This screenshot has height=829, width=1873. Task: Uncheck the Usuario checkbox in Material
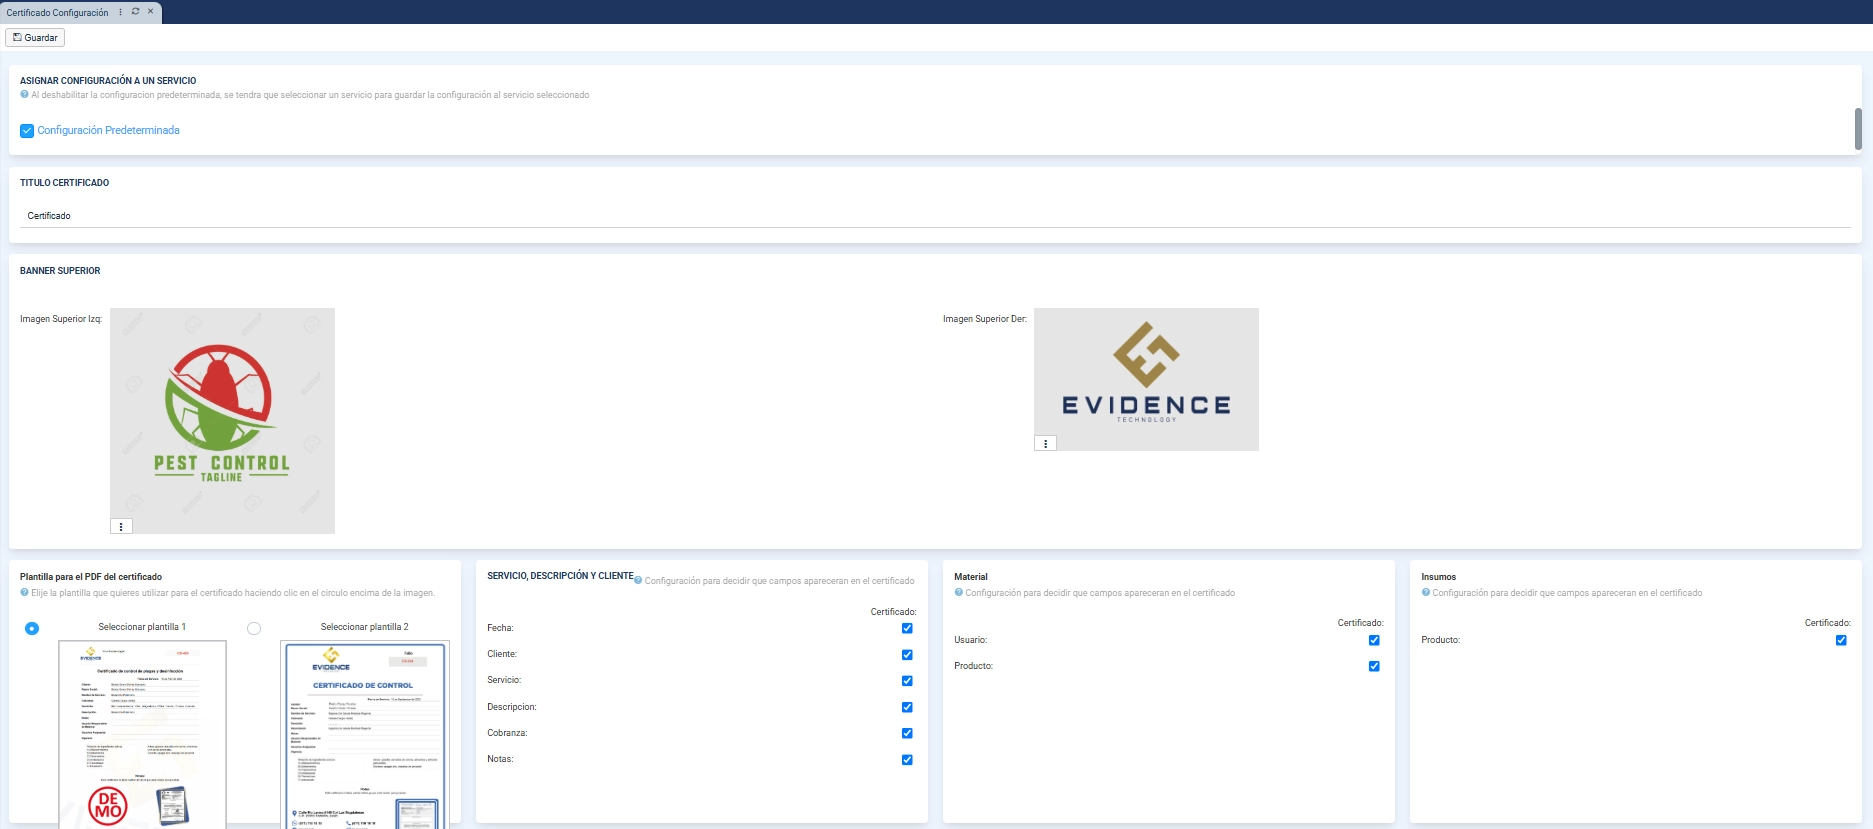click(x=1374, y=640)
